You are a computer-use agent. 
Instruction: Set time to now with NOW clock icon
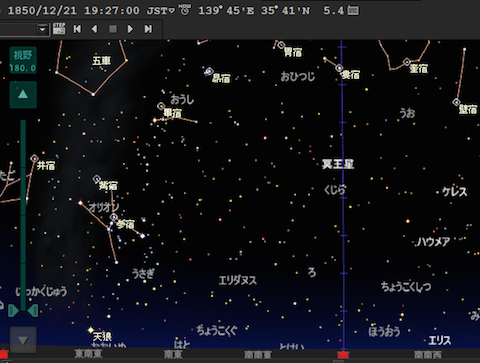185,10
